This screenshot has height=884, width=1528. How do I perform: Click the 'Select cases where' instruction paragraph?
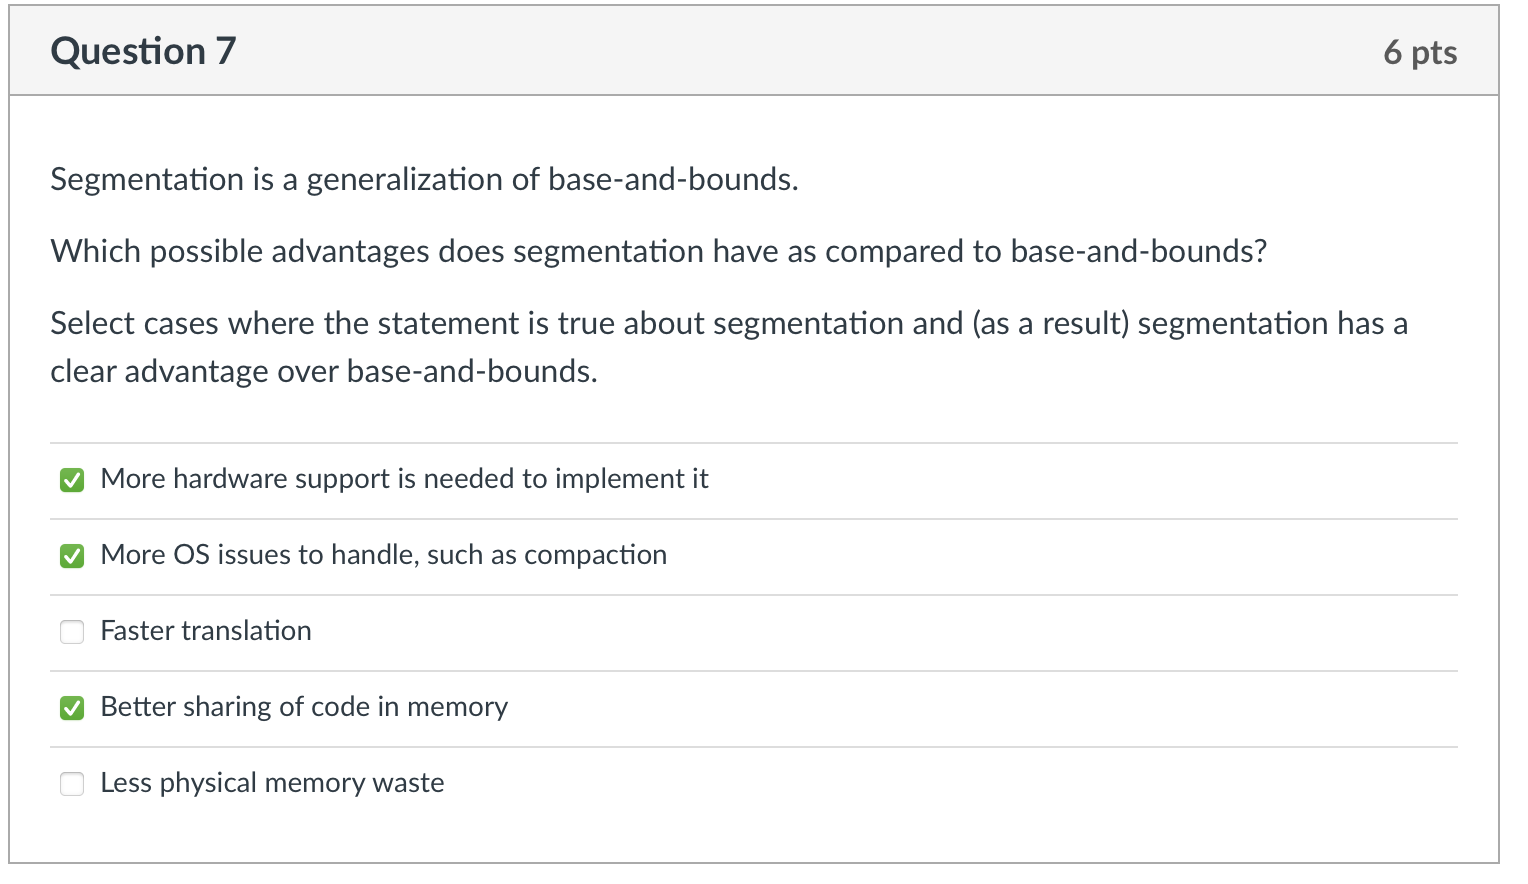728,324
